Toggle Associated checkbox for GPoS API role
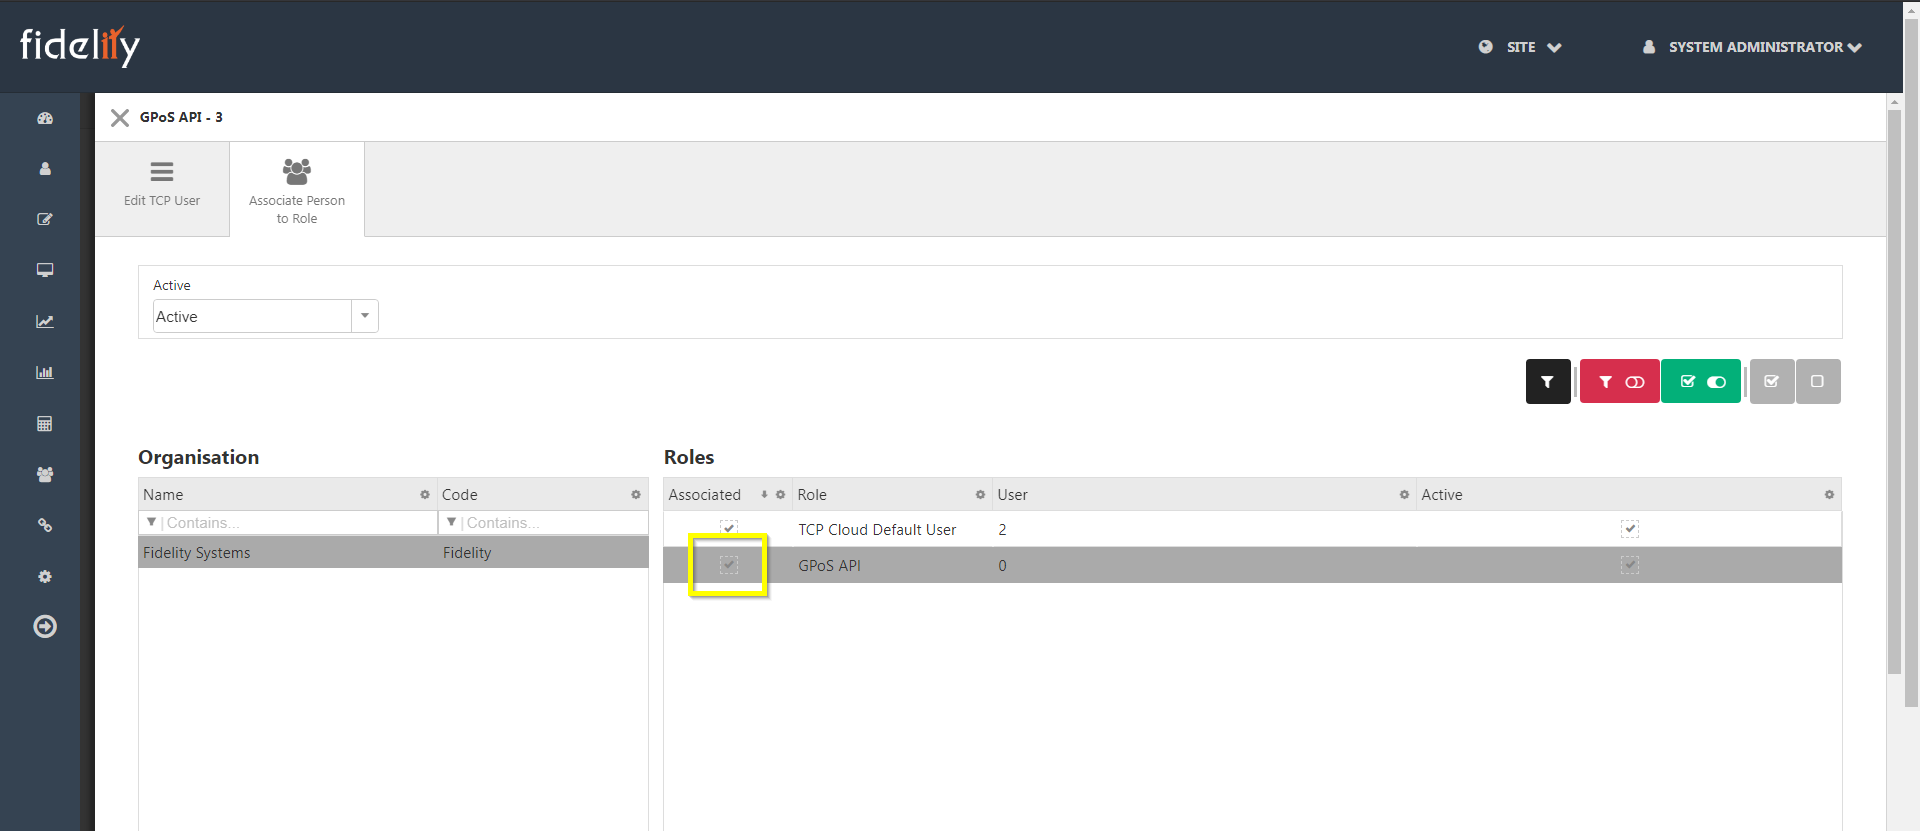The width and height of the screenshot is (1920, 831). click(x=729, y=565)
